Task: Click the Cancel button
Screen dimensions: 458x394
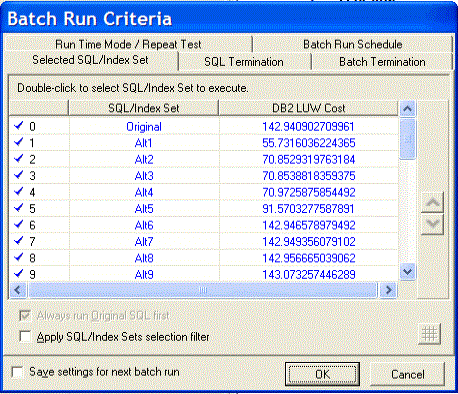Action: [408, 374]
